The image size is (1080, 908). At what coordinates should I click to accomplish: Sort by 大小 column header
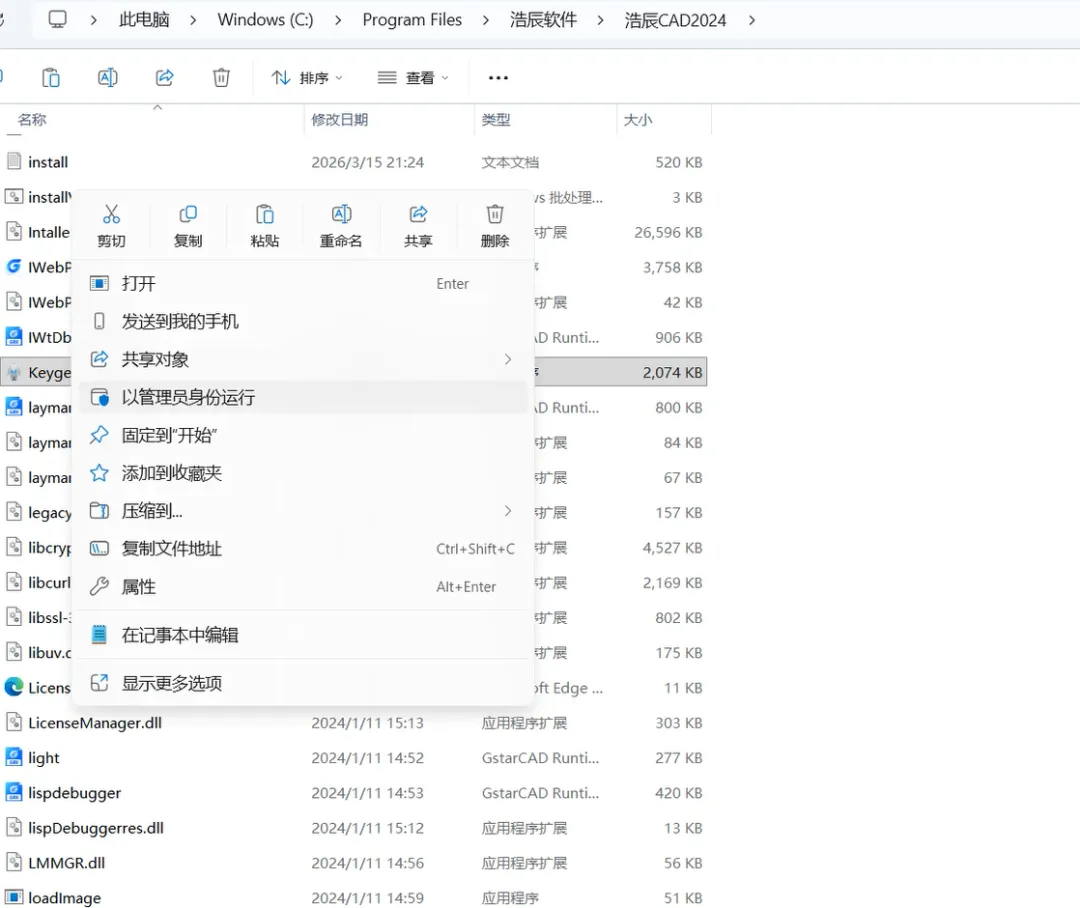coord(638,120)
